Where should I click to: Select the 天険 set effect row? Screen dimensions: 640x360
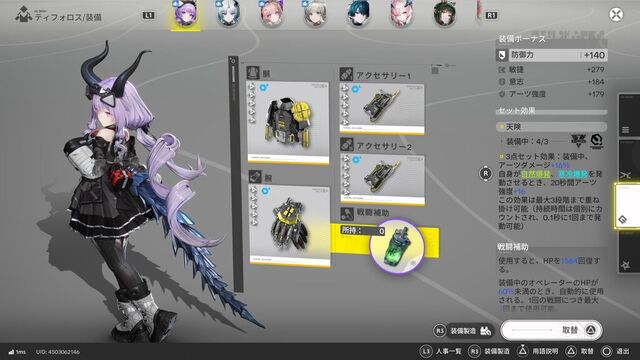coord(552,127)
